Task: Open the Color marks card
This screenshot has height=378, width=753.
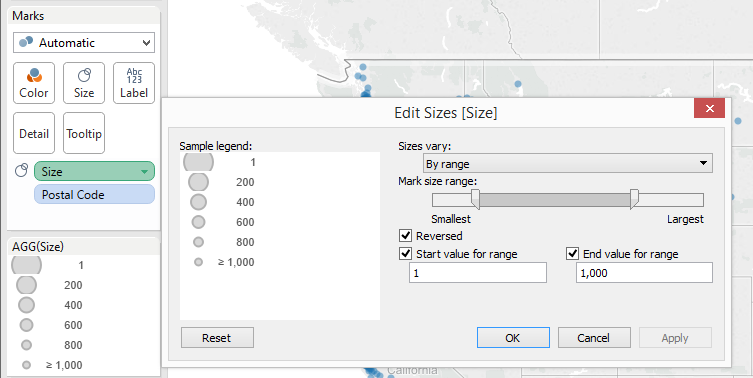Action: click(34, 83)
